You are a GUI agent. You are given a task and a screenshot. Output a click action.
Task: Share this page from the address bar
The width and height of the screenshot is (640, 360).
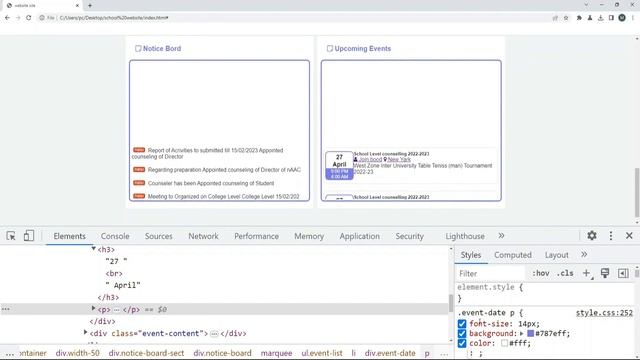[x=555, y=18]
